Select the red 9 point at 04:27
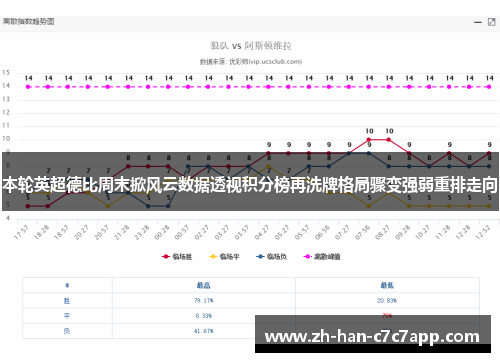Image resolution: width=500 pixels, height=362 pixels. tap(268, 153)
